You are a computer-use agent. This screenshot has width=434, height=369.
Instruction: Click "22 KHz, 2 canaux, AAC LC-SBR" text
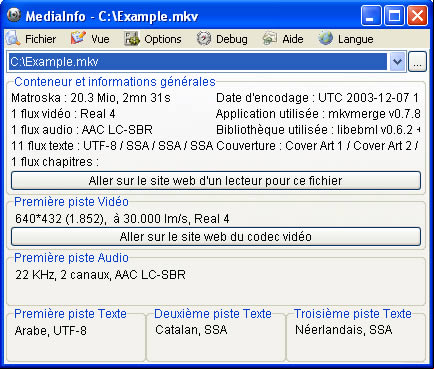coord(100,275)
